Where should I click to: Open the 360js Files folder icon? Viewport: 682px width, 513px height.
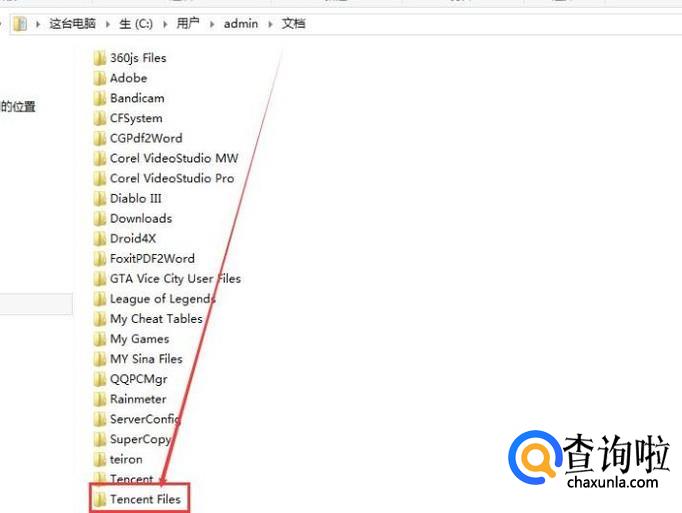coord(100,58)
